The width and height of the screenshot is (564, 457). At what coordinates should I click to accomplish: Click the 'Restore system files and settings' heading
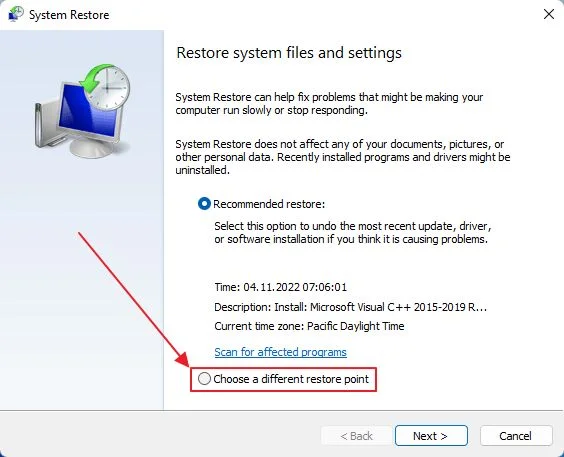(289, 53)
